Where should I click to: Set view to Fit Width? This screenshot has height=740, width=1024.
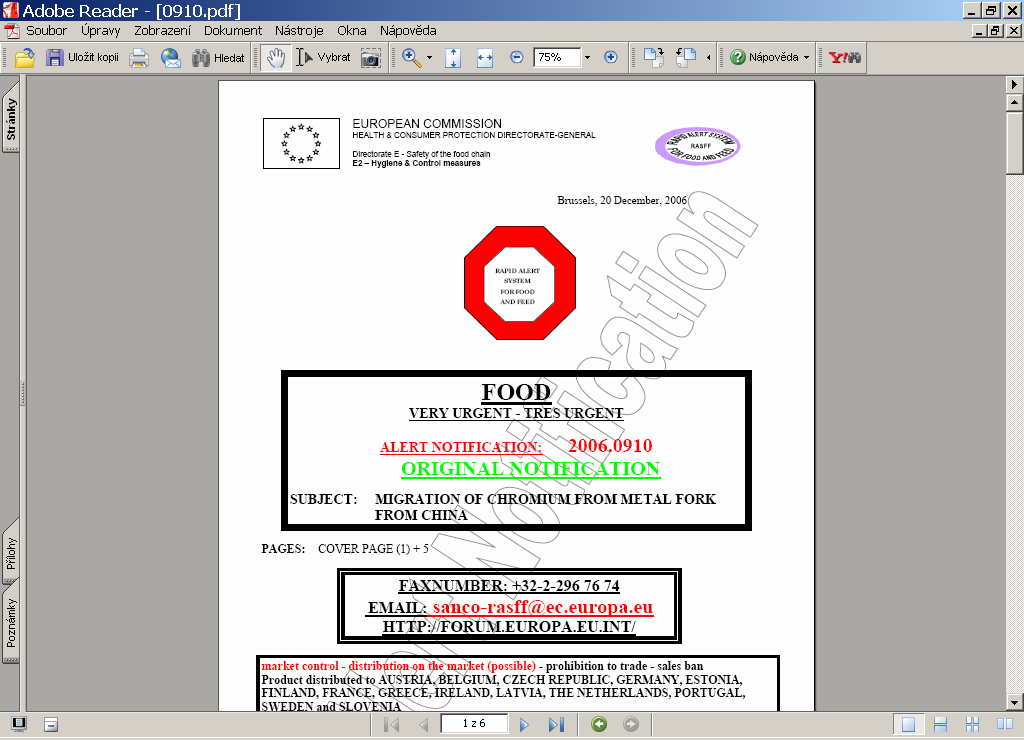pyautogui.click(x=485, y=57)
